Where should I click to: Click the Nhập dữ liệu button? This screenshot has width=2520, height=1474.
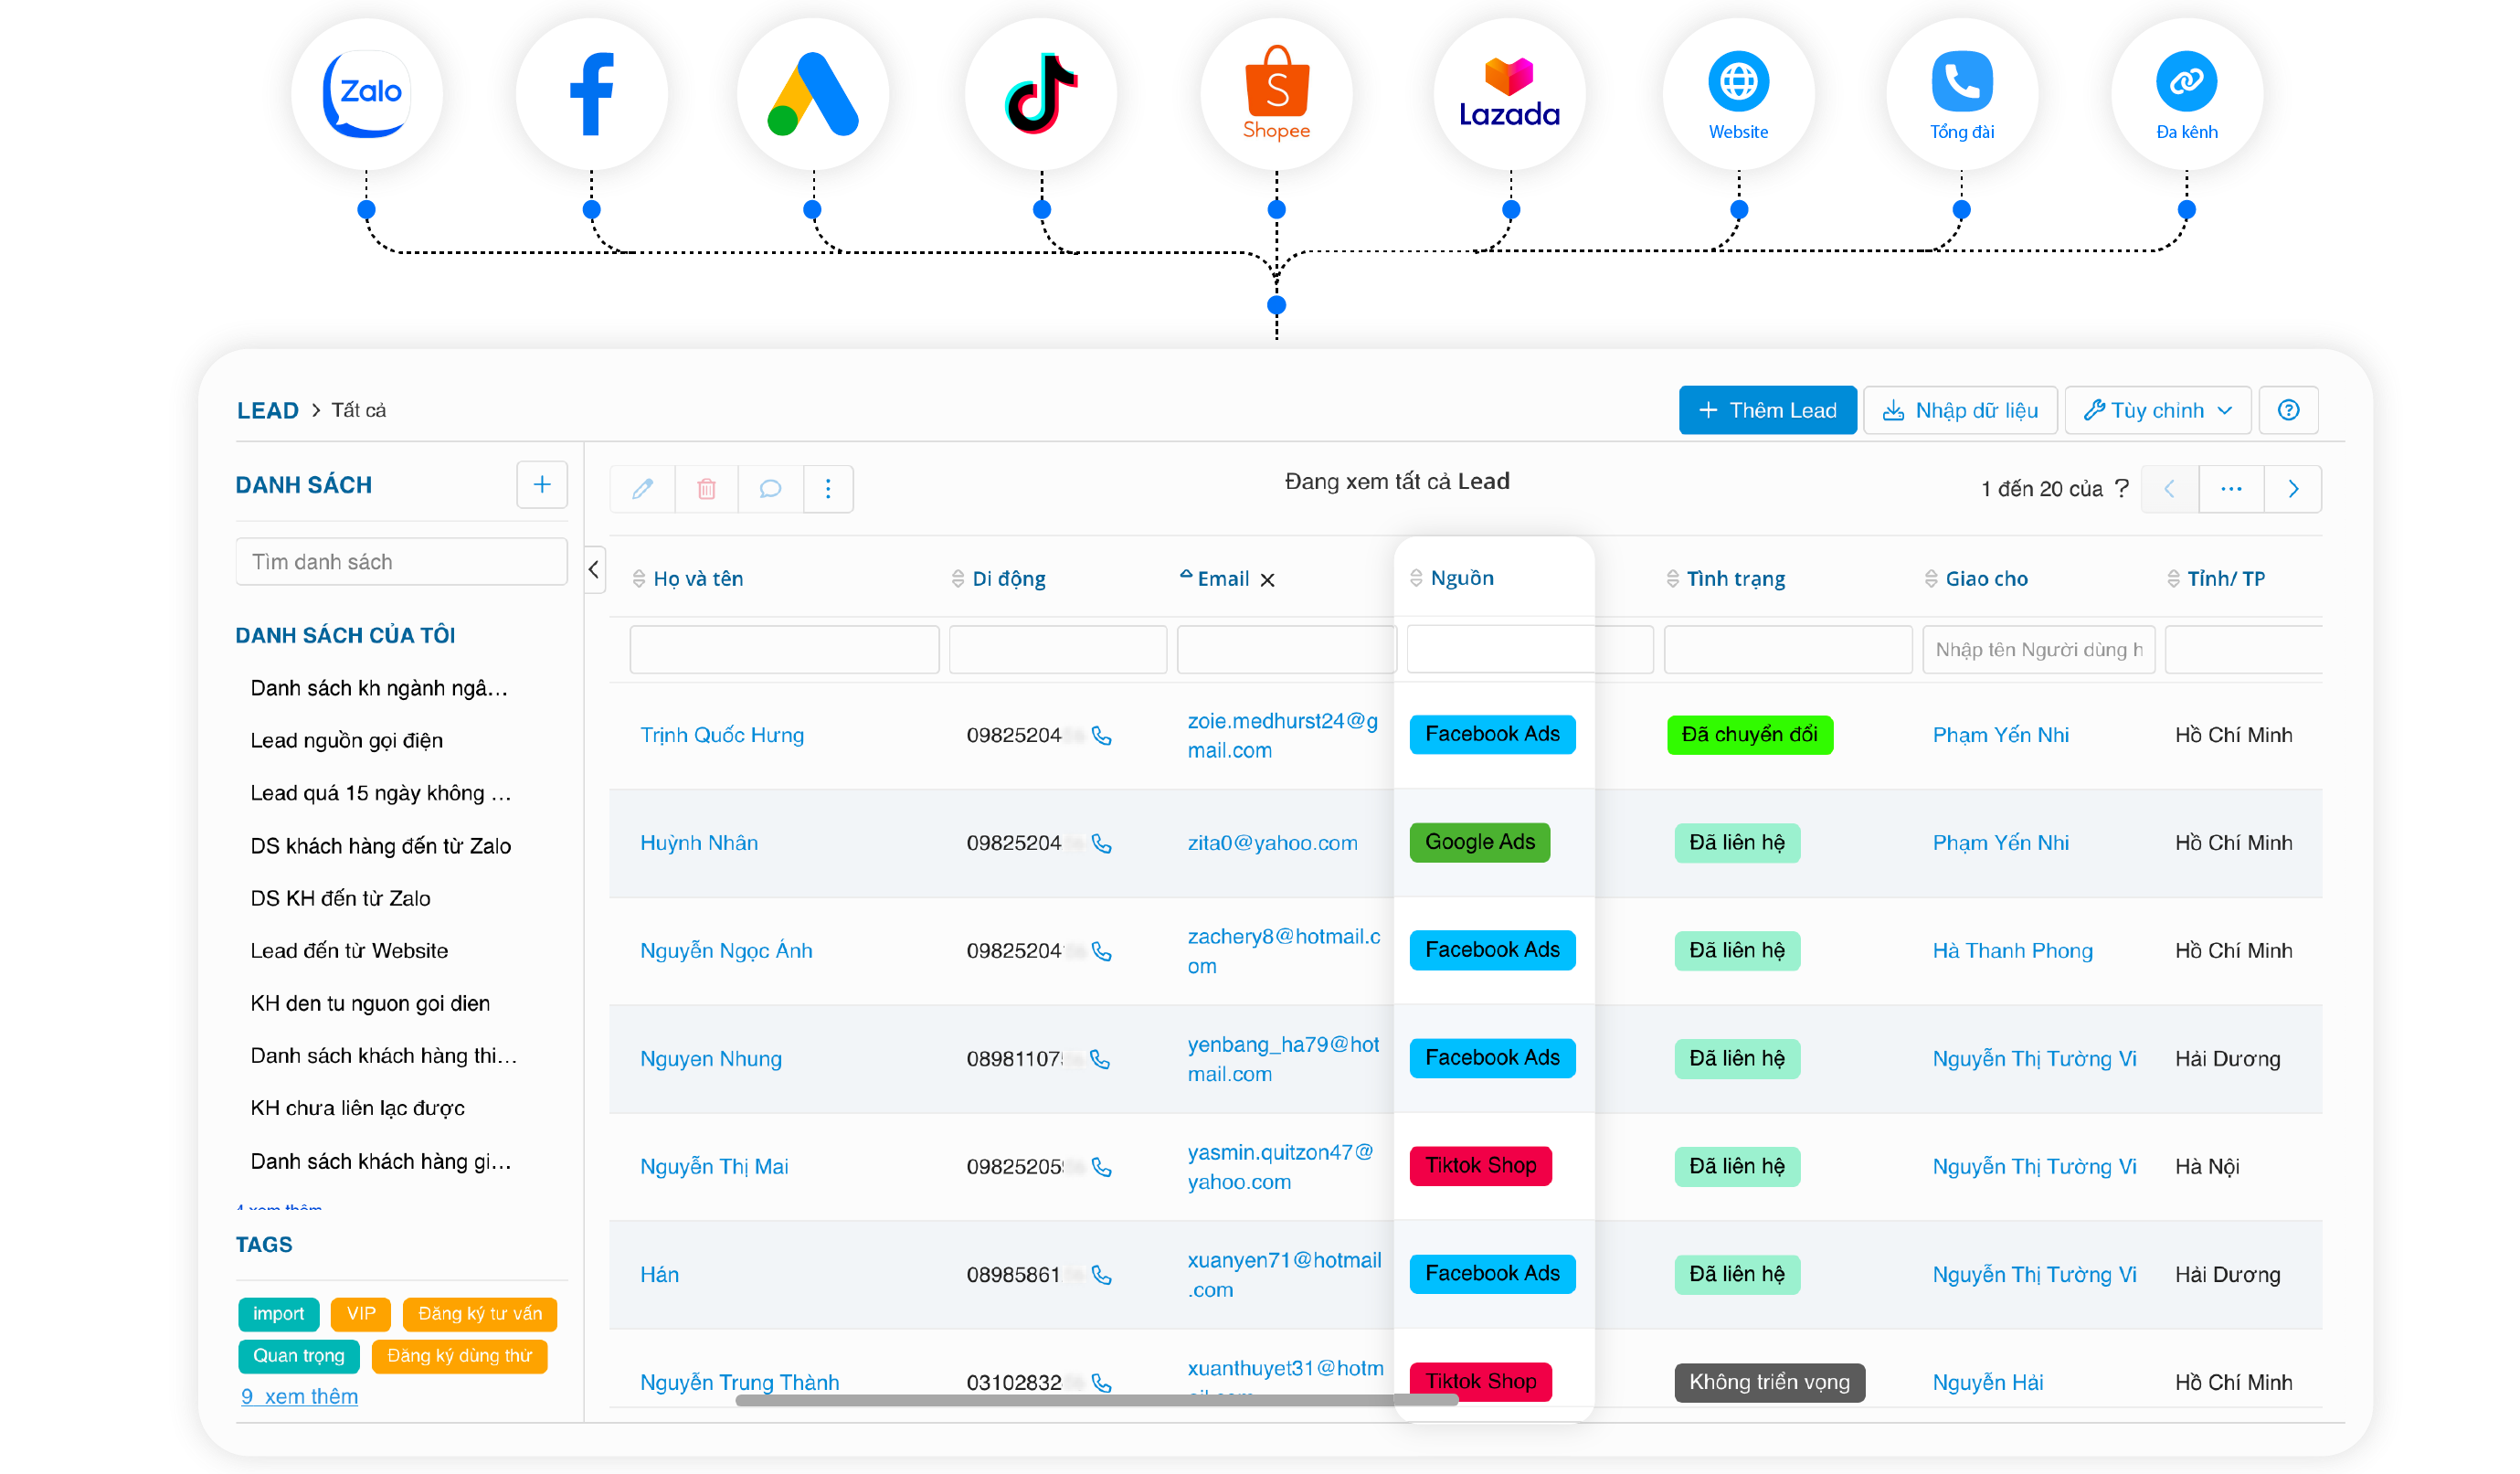point(1960,410)
